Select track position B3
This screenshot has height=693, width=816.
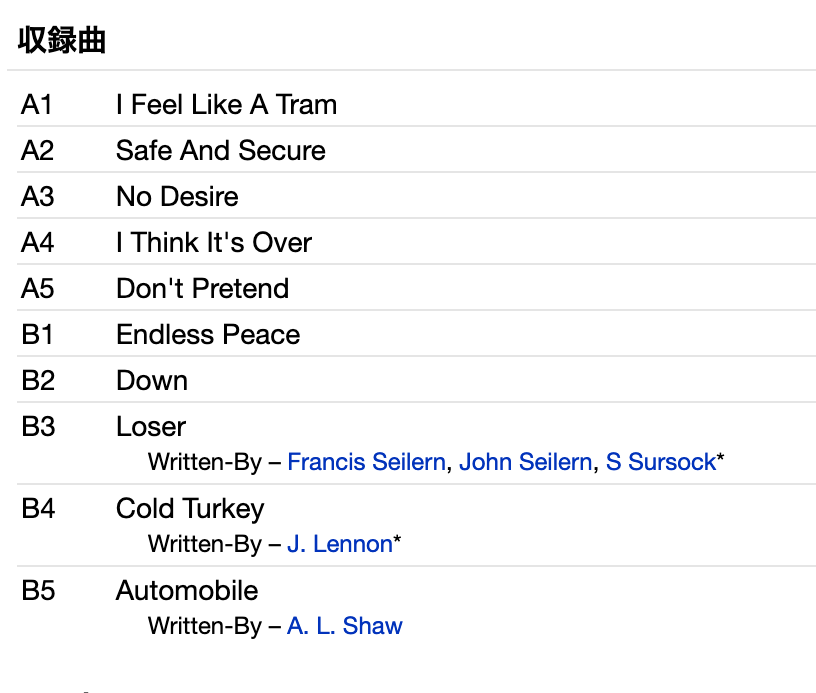point(38,427)
